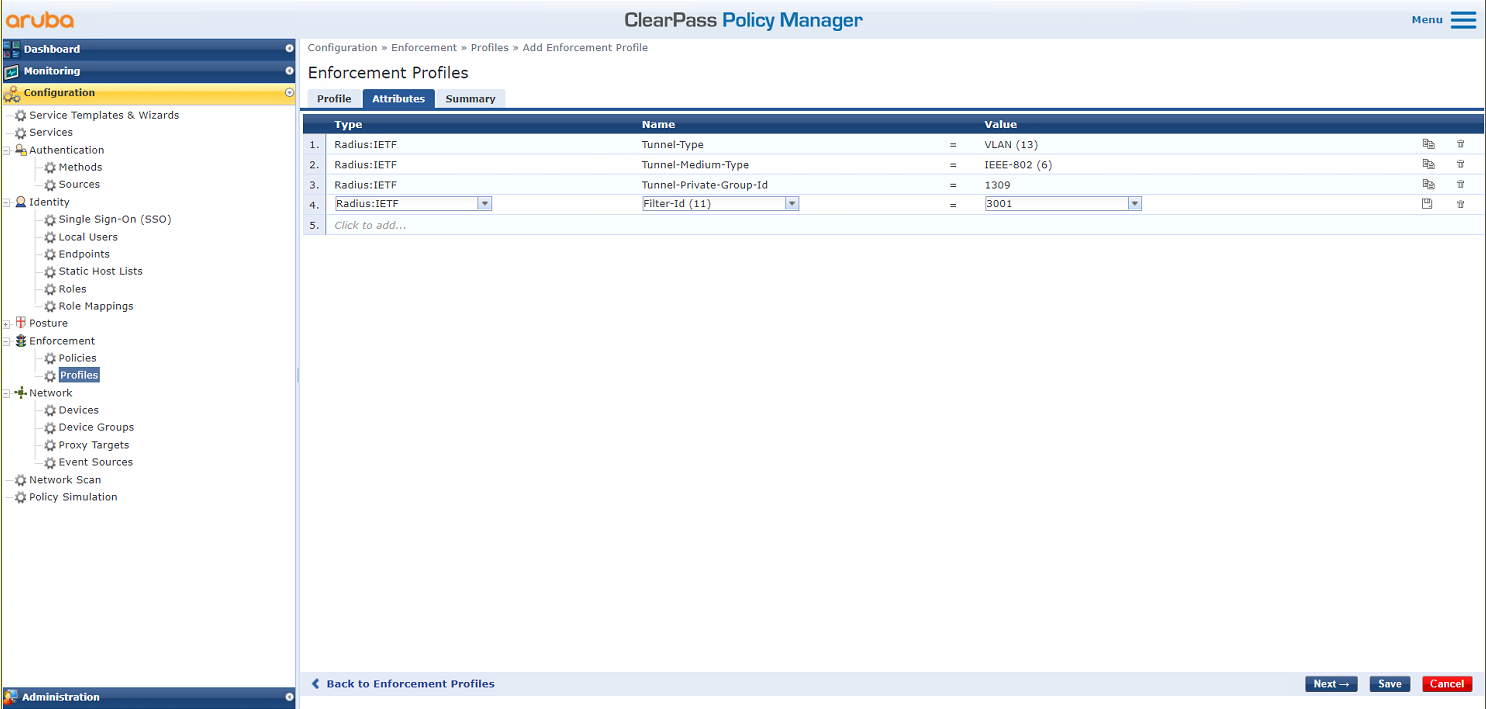Click the Configuration panel icon
This screenshot has width=1486, height=709.
(11, 93)
